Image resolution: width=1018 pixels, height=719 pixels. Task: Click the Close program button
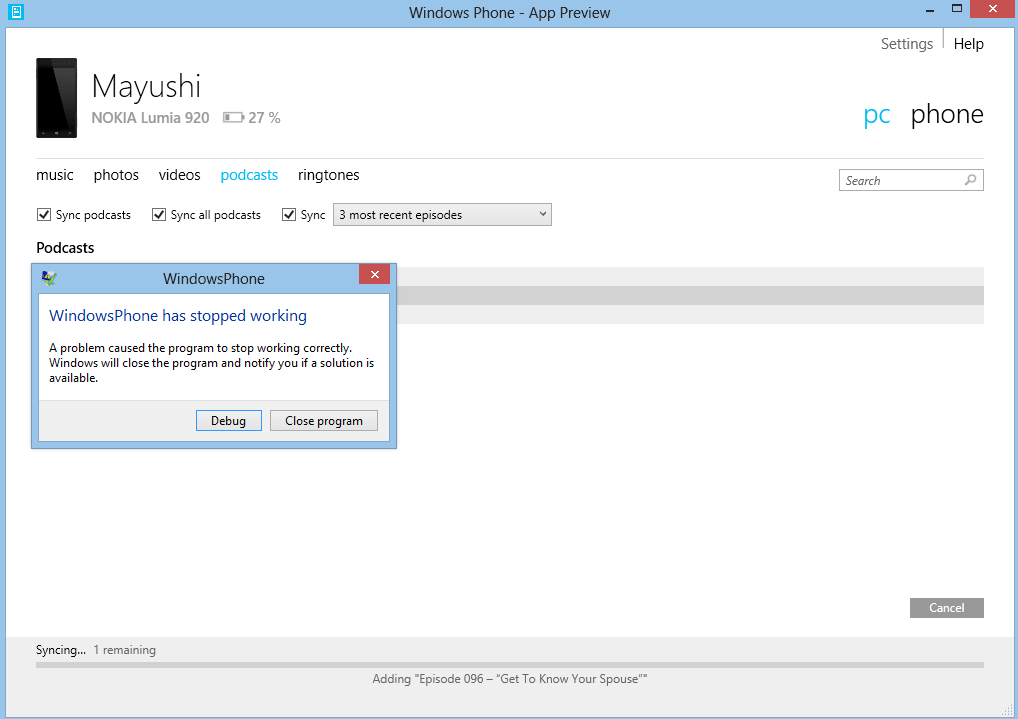click(x=324, y=420)
